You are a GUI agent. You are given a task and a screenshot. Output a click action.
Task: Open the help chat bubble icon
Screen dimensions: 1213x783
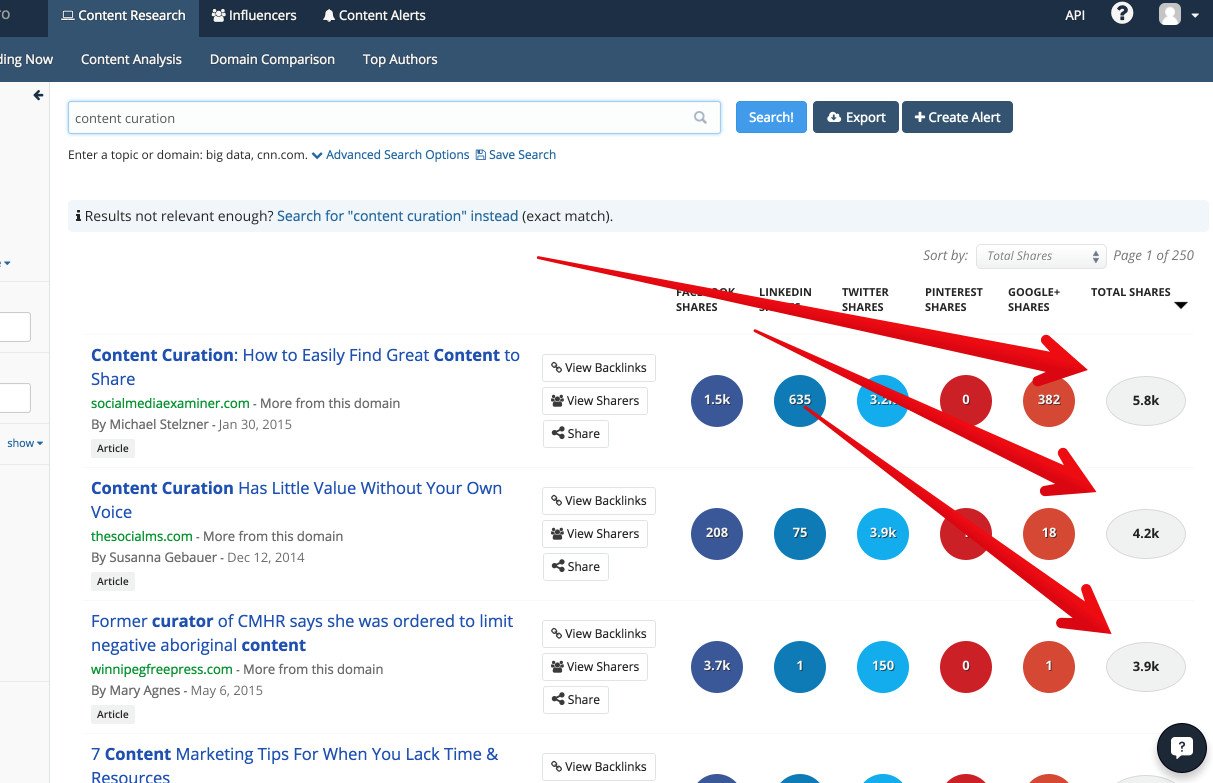(1181, 747)
